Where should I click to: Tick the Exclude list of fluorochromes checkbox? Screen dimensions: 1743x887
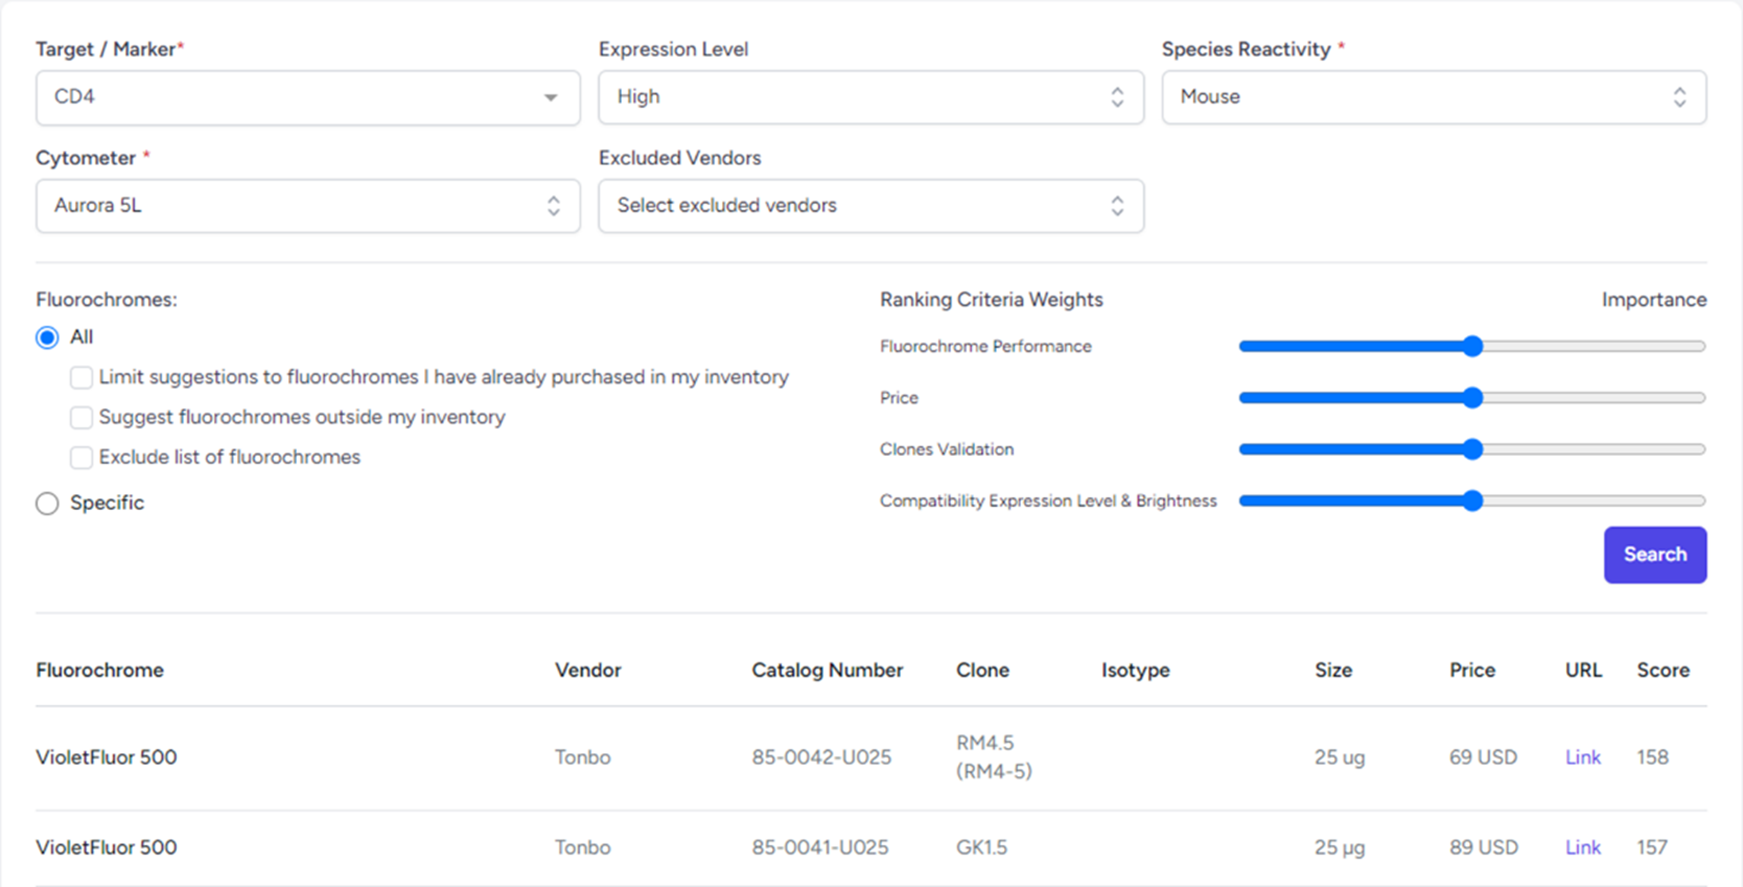[x=81, y=457]
